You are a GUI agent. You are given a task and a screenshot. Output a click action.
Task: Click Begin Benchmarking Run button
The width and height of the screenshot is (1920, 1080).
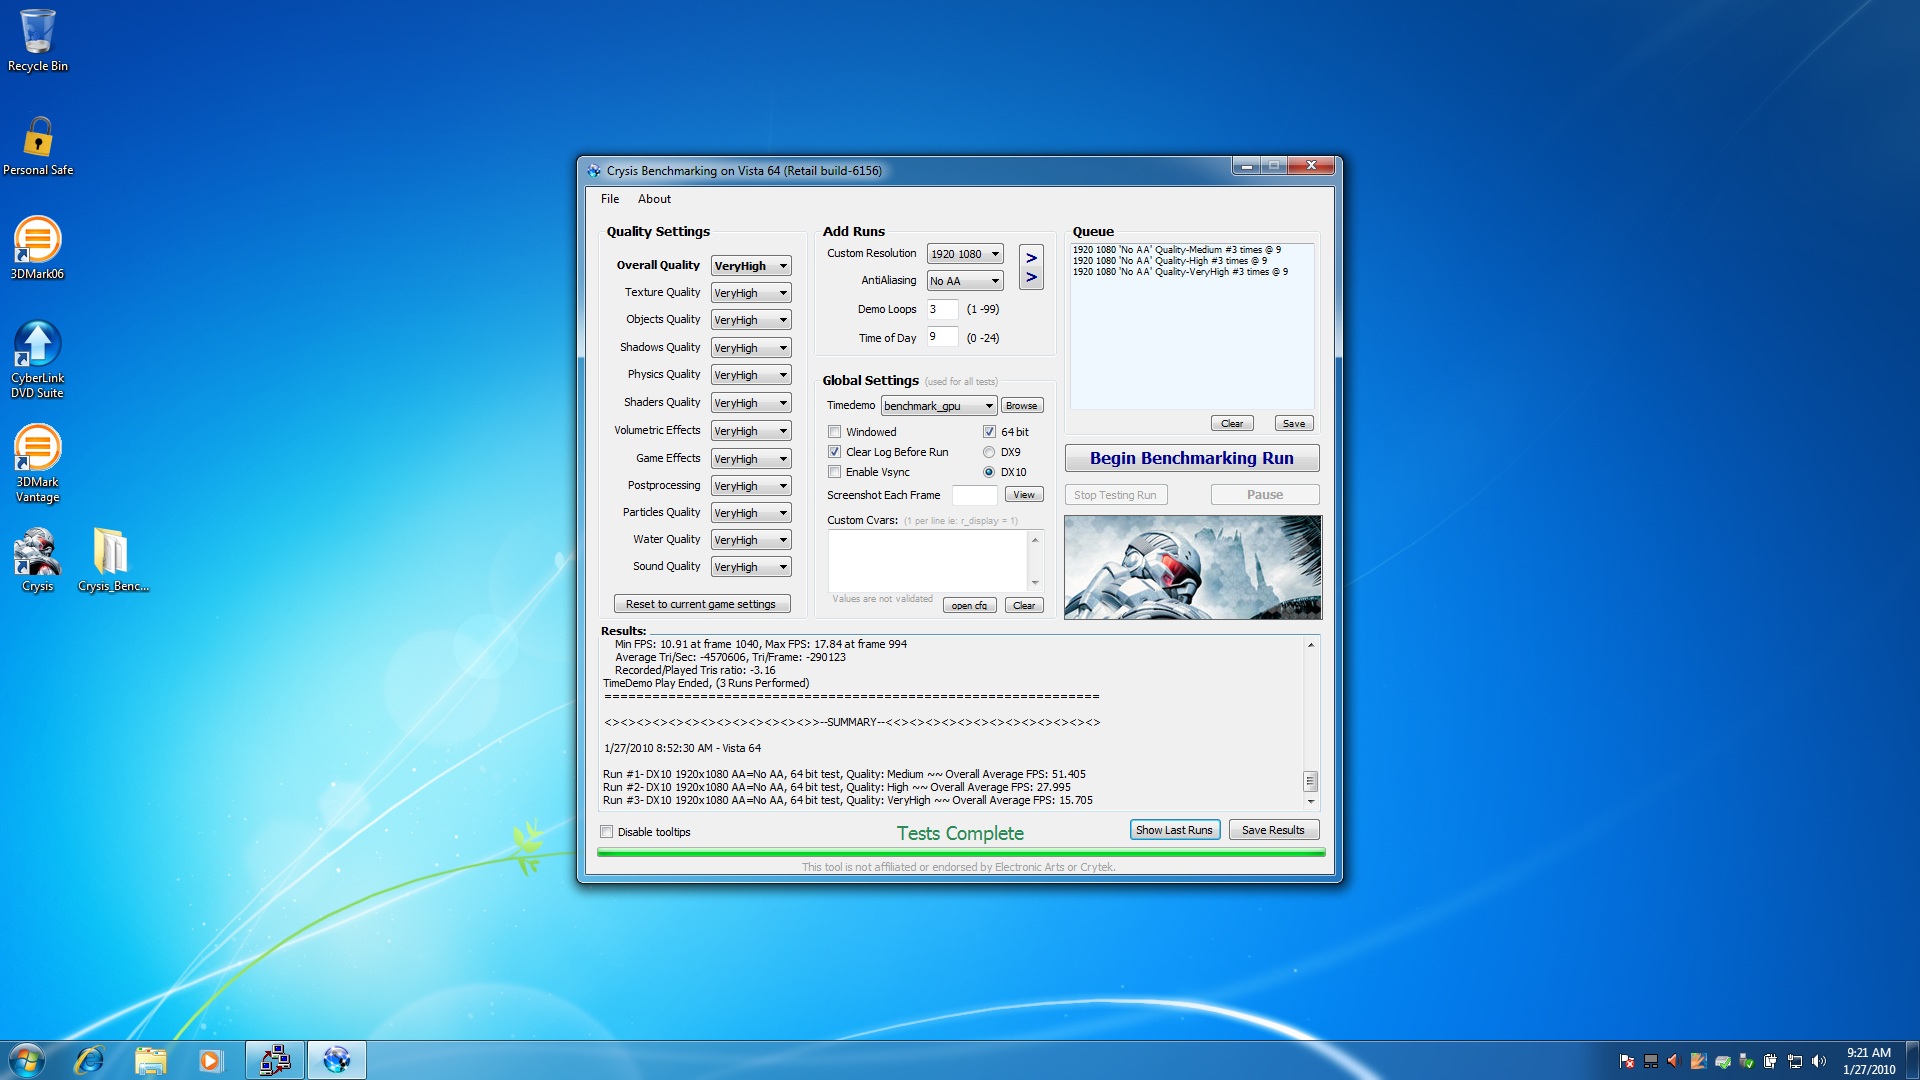click(x=1192, y=458)
